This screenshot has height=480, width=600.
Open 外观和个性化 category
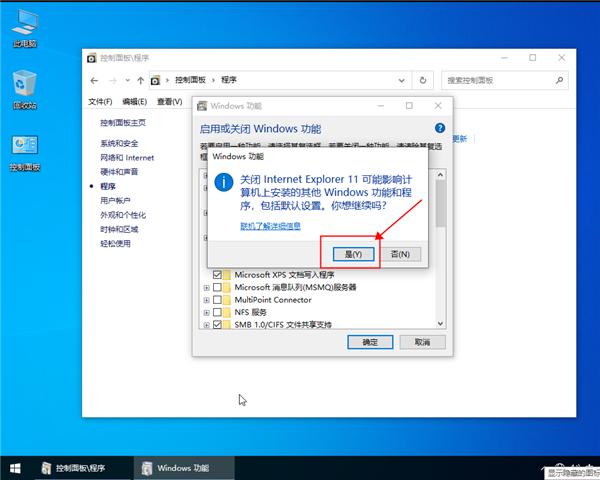(x=123, y=215)
